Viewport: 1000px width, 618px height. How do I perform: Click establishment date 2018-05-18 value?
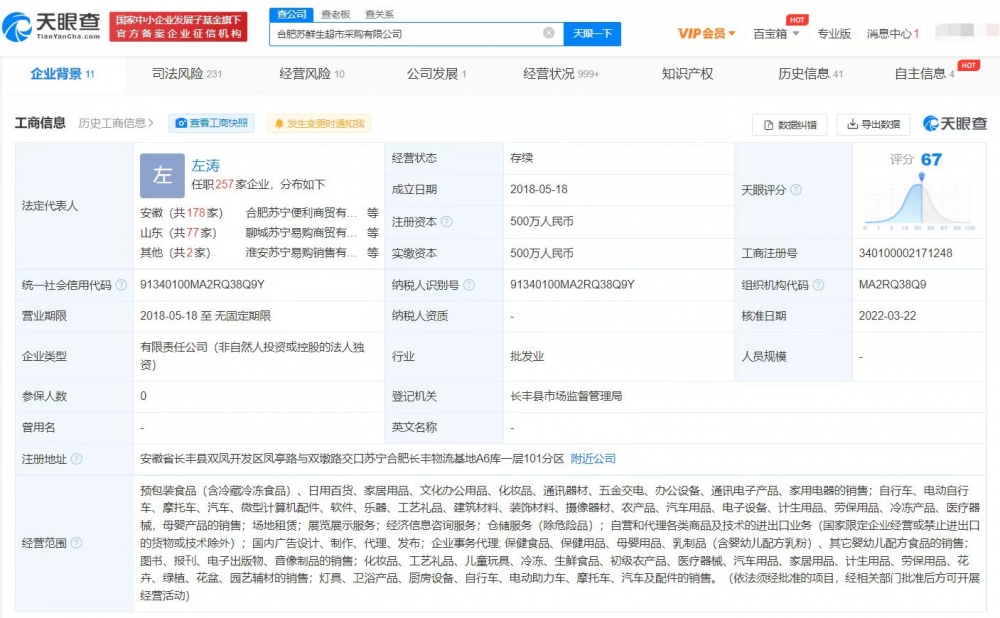pyautogui.click(x=539, y=189)
